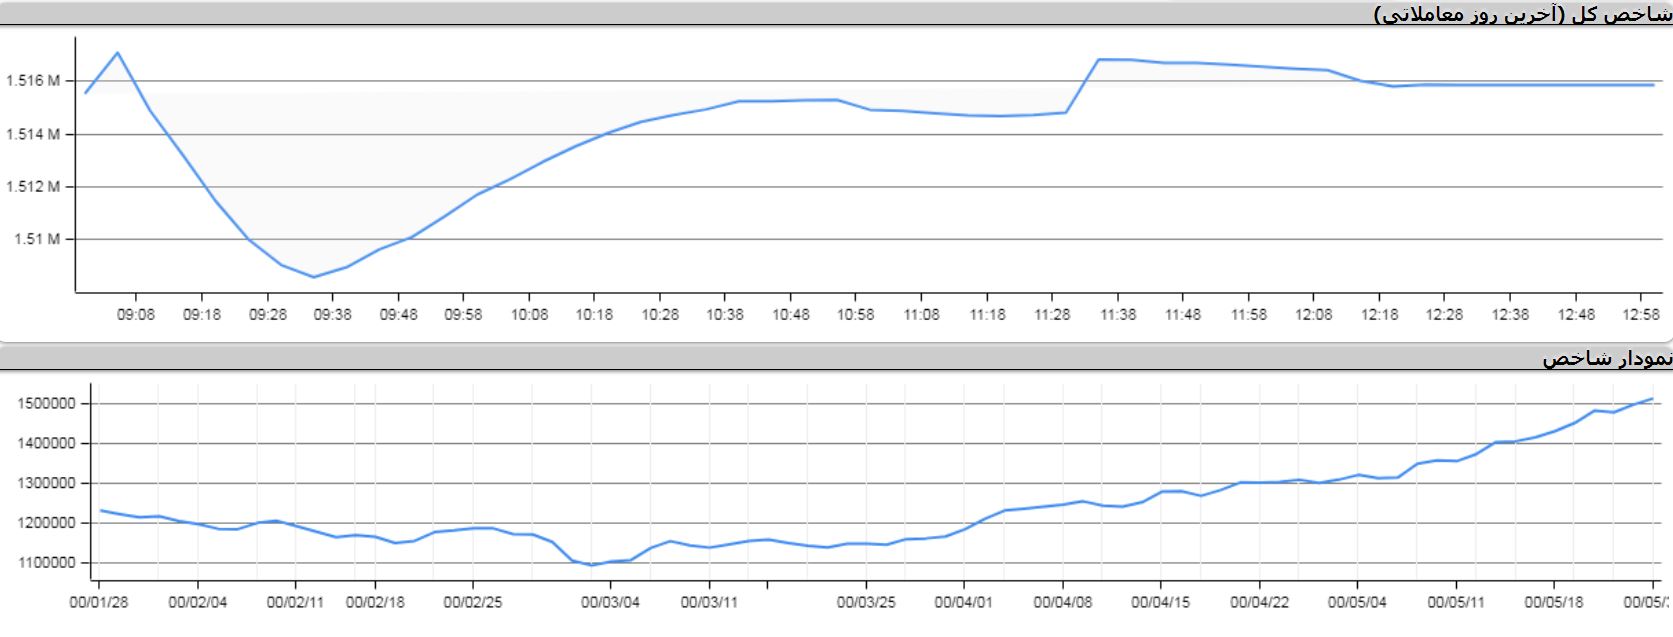Click the 11:38 time axis label

click(1118, 314)
